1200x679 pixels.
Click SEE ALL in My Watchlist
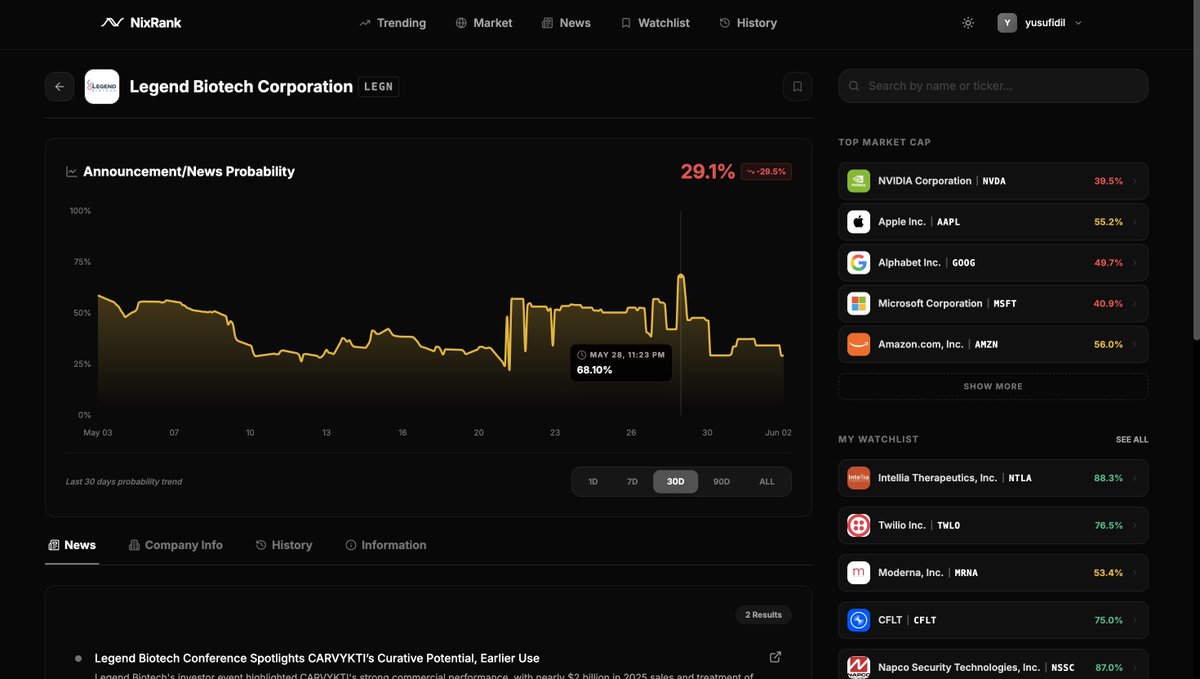click(1132, 440)
